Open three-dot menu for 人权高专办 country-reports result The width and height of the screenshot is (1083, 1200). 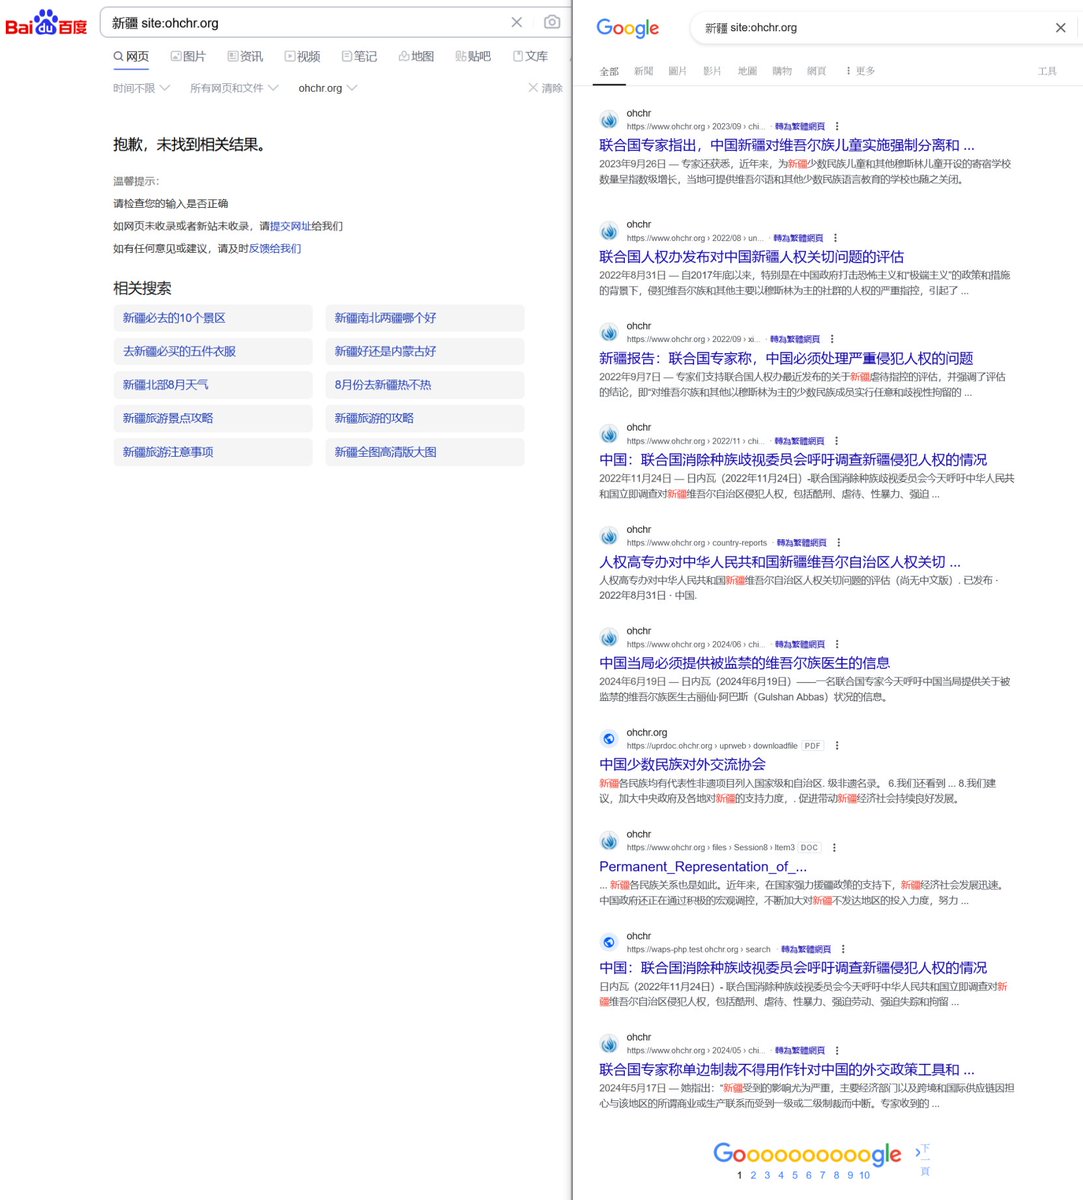coord(838,543)
